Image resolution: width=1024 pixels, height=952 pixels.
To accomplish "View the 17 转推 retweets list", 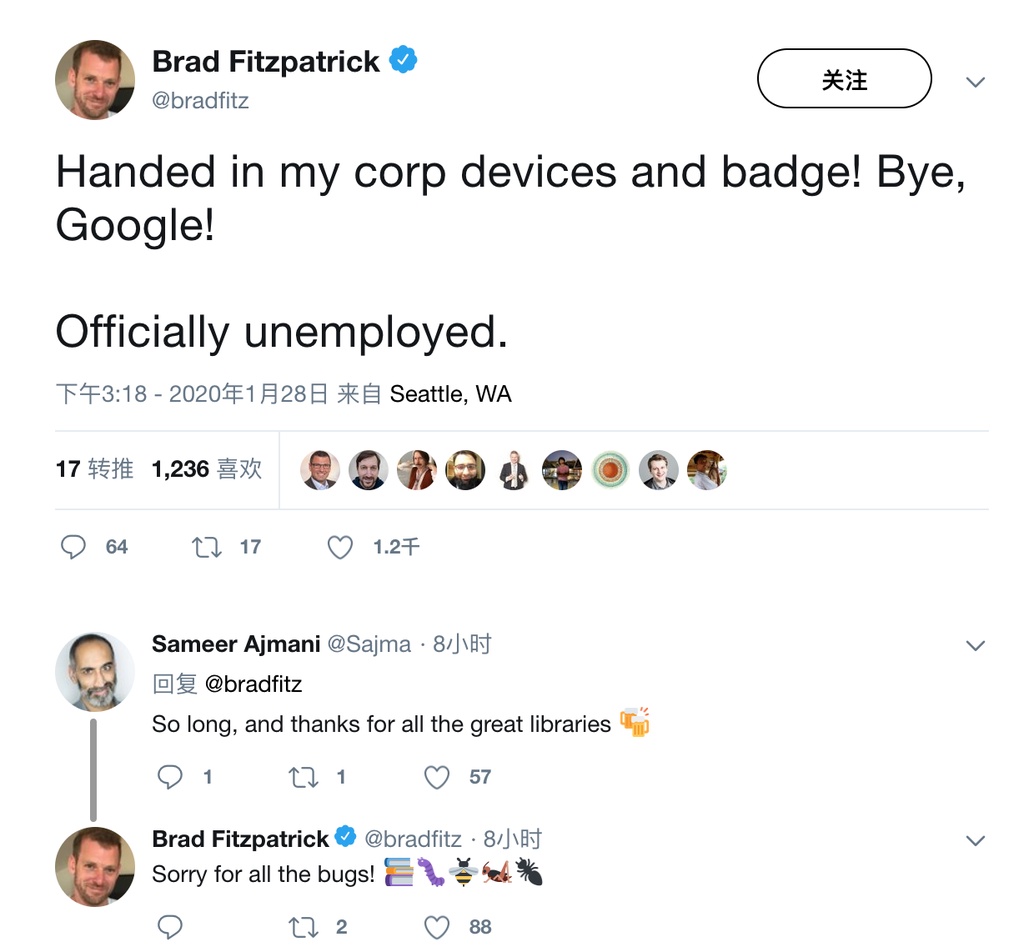I will 94,469.
